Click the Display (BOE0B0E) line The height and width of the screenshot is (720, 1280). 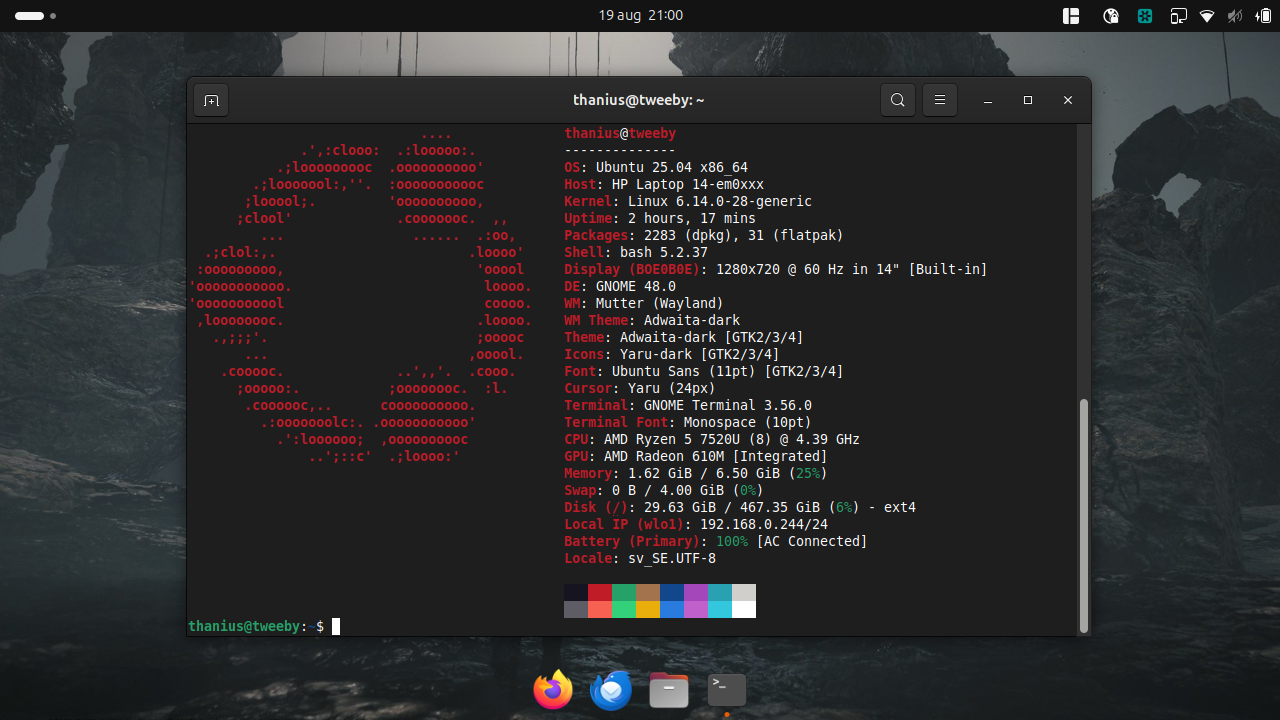(776, 269)
